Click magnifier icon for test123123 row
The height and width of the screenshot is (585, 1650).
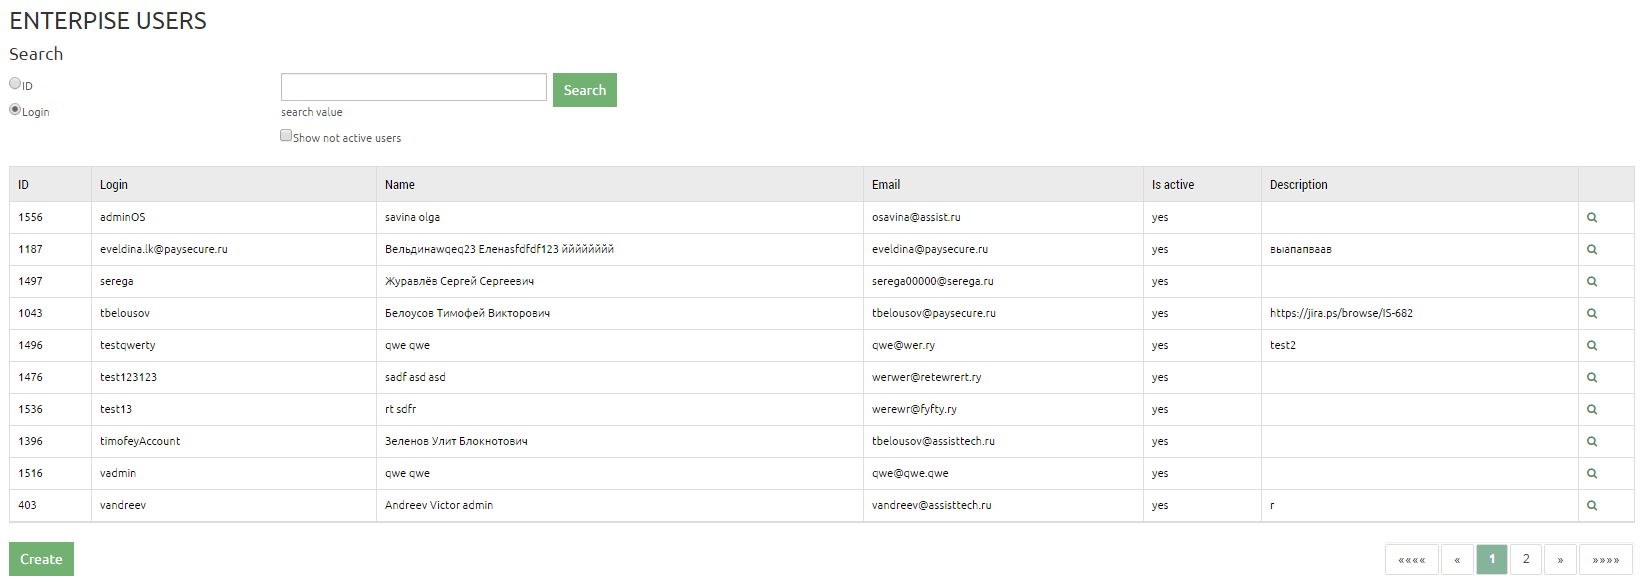pyautogui.click(x=1591, y=377)
